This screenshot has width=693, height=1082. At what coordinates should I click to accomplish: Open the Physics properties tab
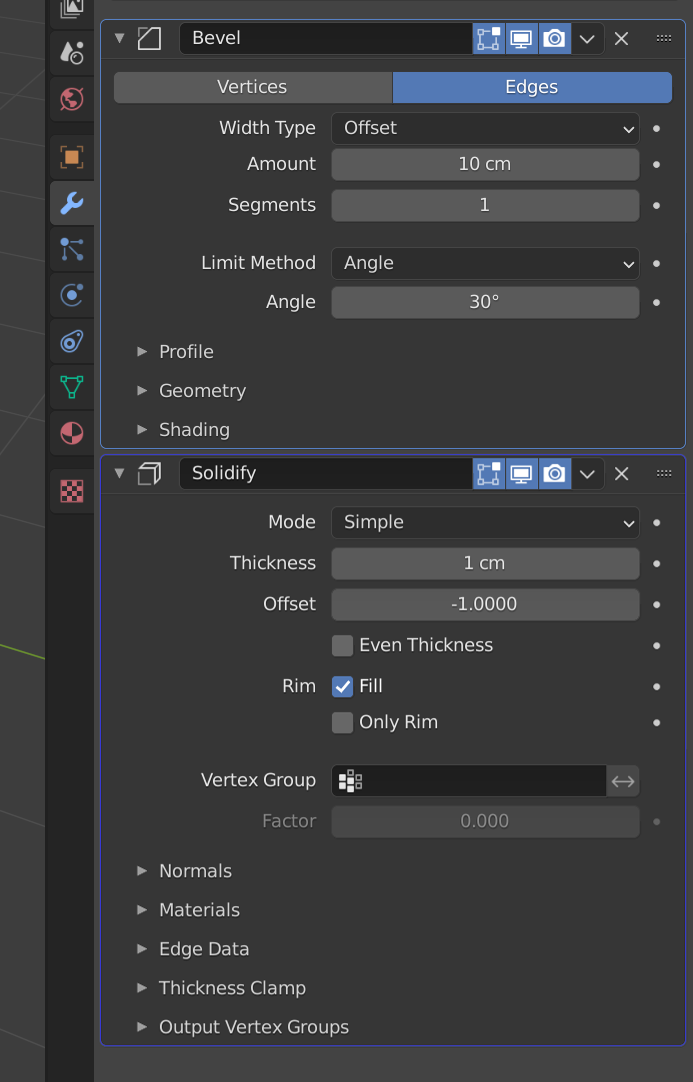72,295
